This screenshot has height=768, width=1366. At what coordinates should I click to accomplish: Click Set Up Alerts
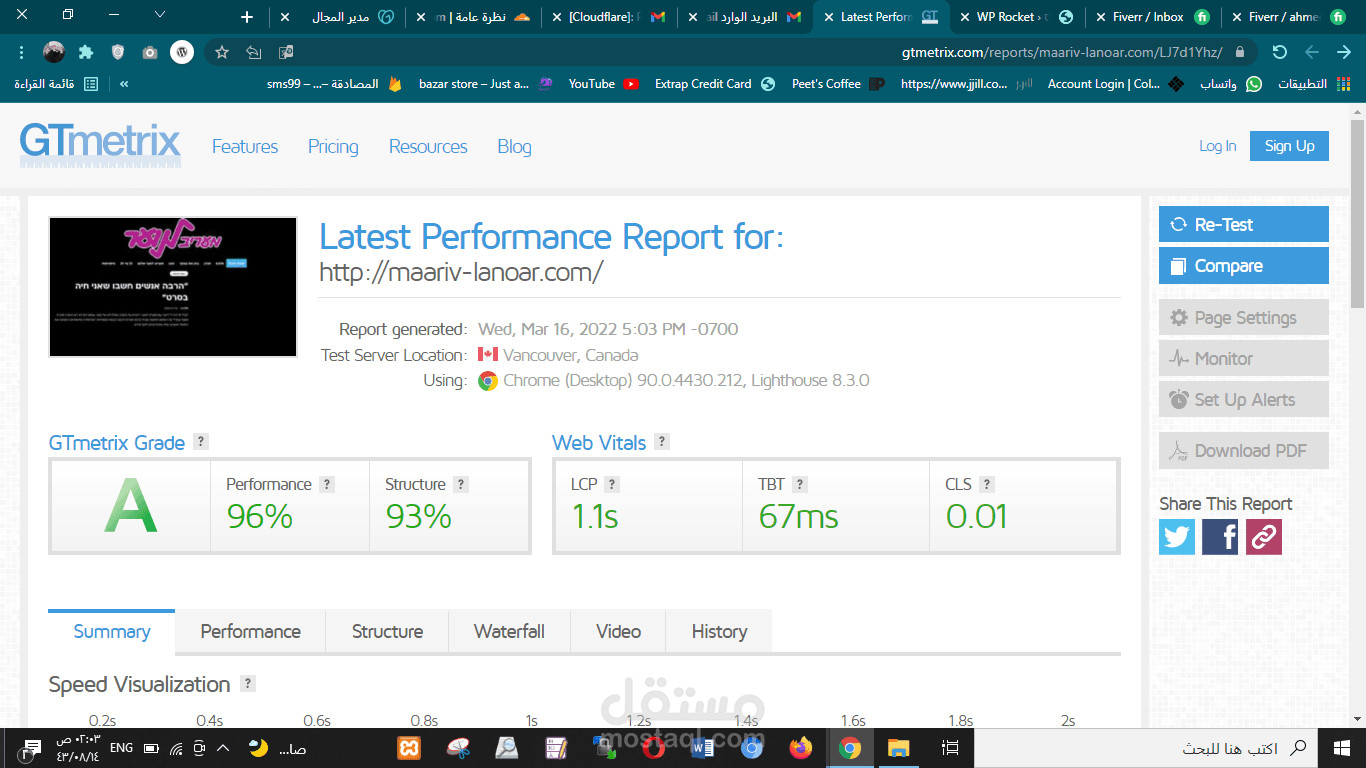click(1243, 400)
